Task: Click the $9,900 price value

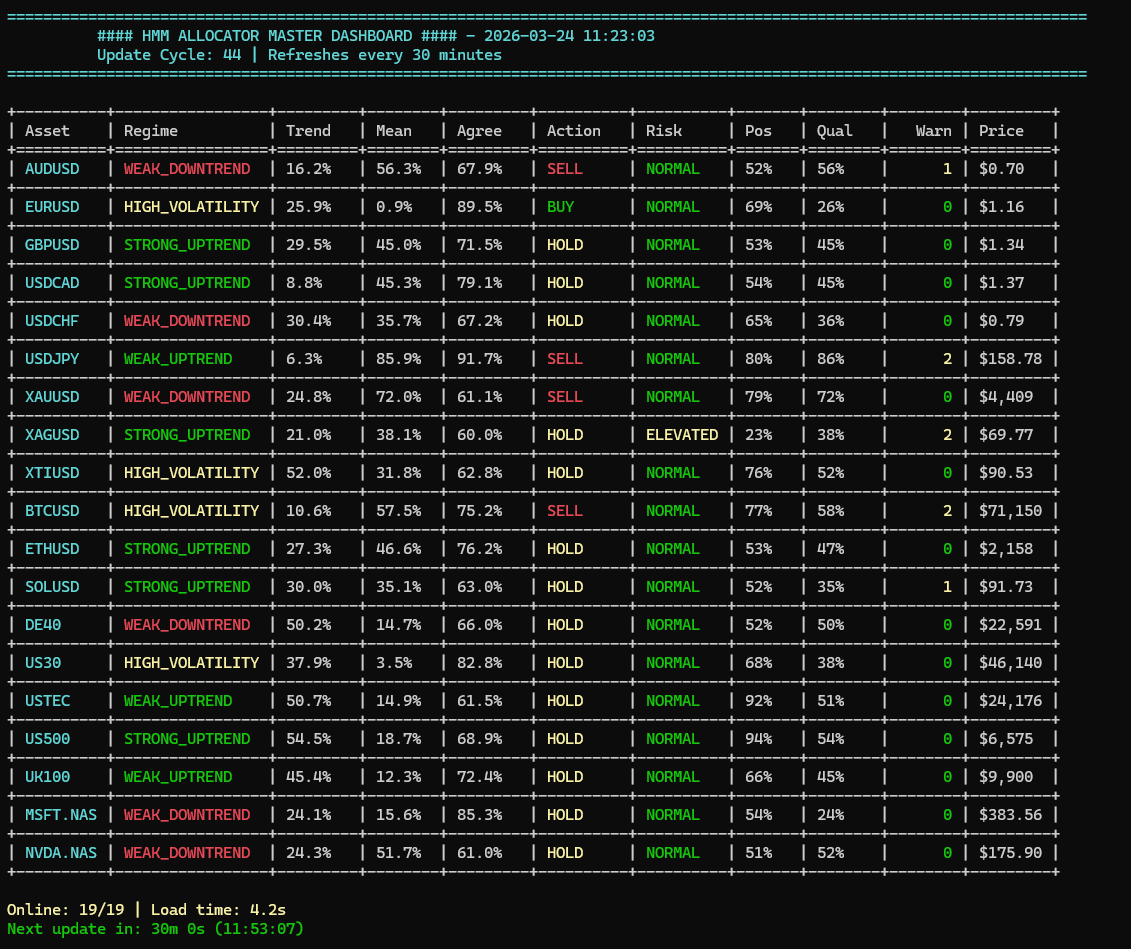Action: pos(1005,777)
